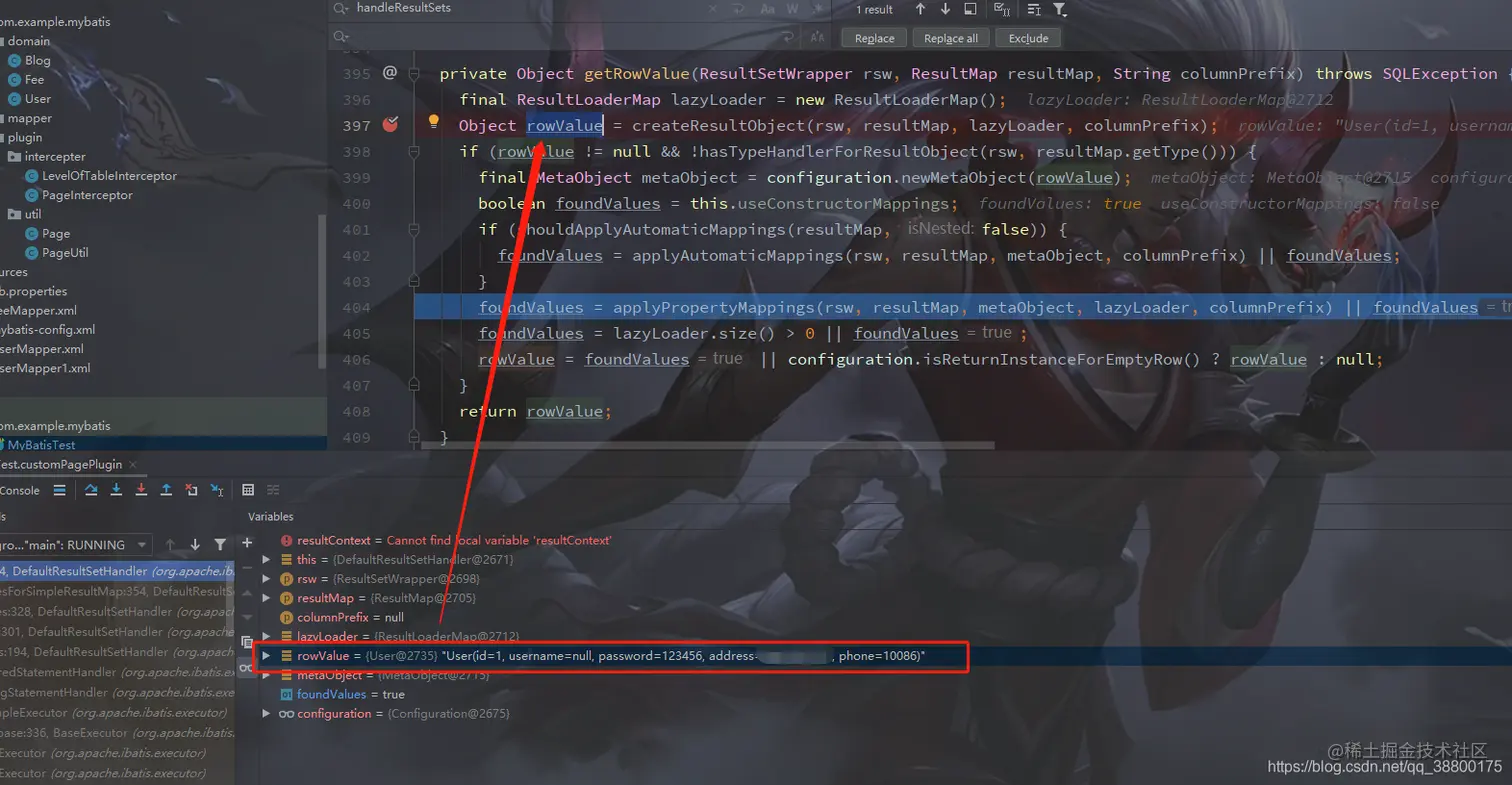
Task: Click the Force Step Into red arrow icon
Action: click(x=141, y=490)
